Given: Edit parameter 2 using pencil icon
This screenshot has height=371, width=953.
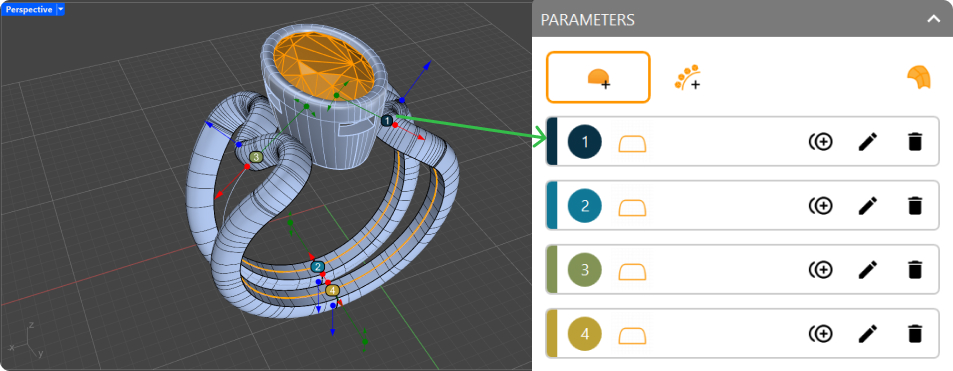Looking at the screenshot, I should point(868,206).
